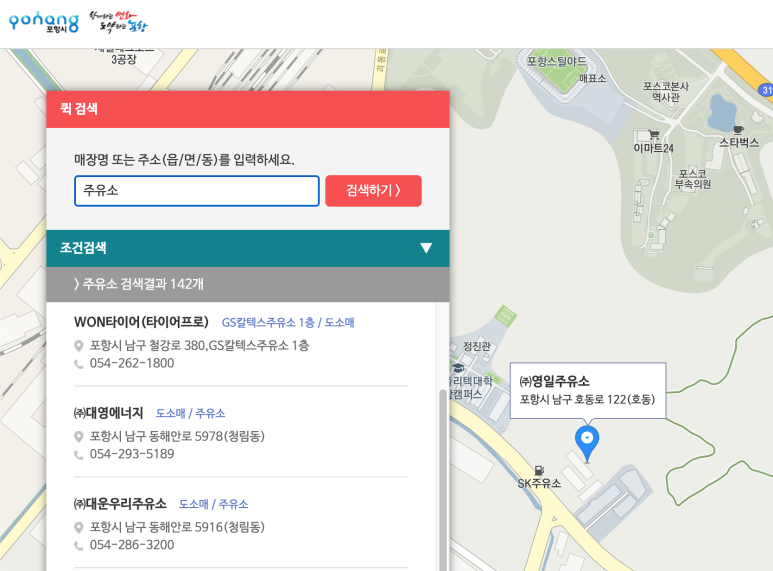Open the ㈜대운우리주유소 result
This screenshot has height=571, width=773.
point(120,503)
